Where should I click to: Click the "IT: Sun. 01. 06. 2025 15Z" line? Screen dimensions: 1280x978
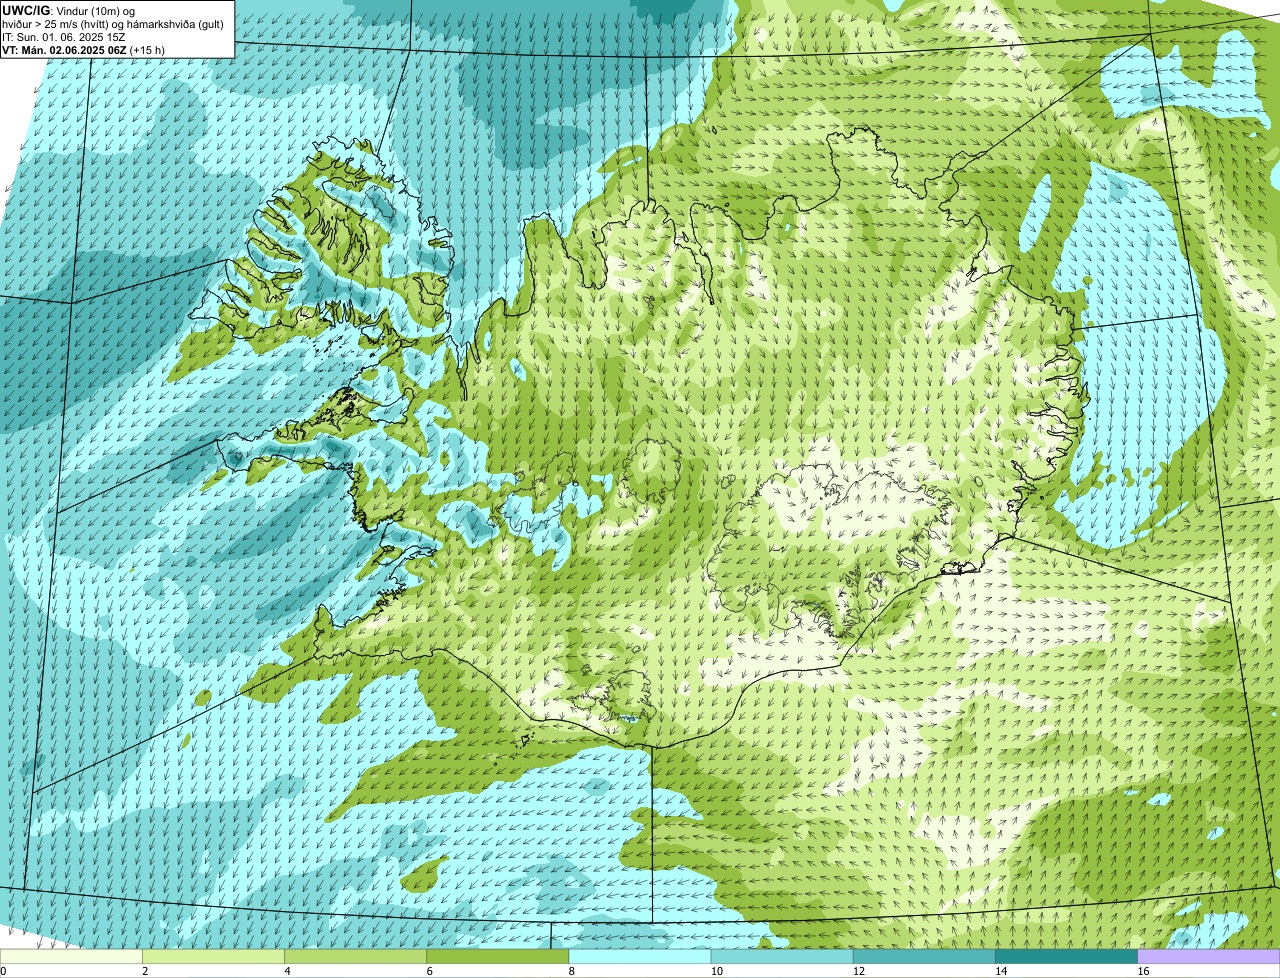coord(64,37)
